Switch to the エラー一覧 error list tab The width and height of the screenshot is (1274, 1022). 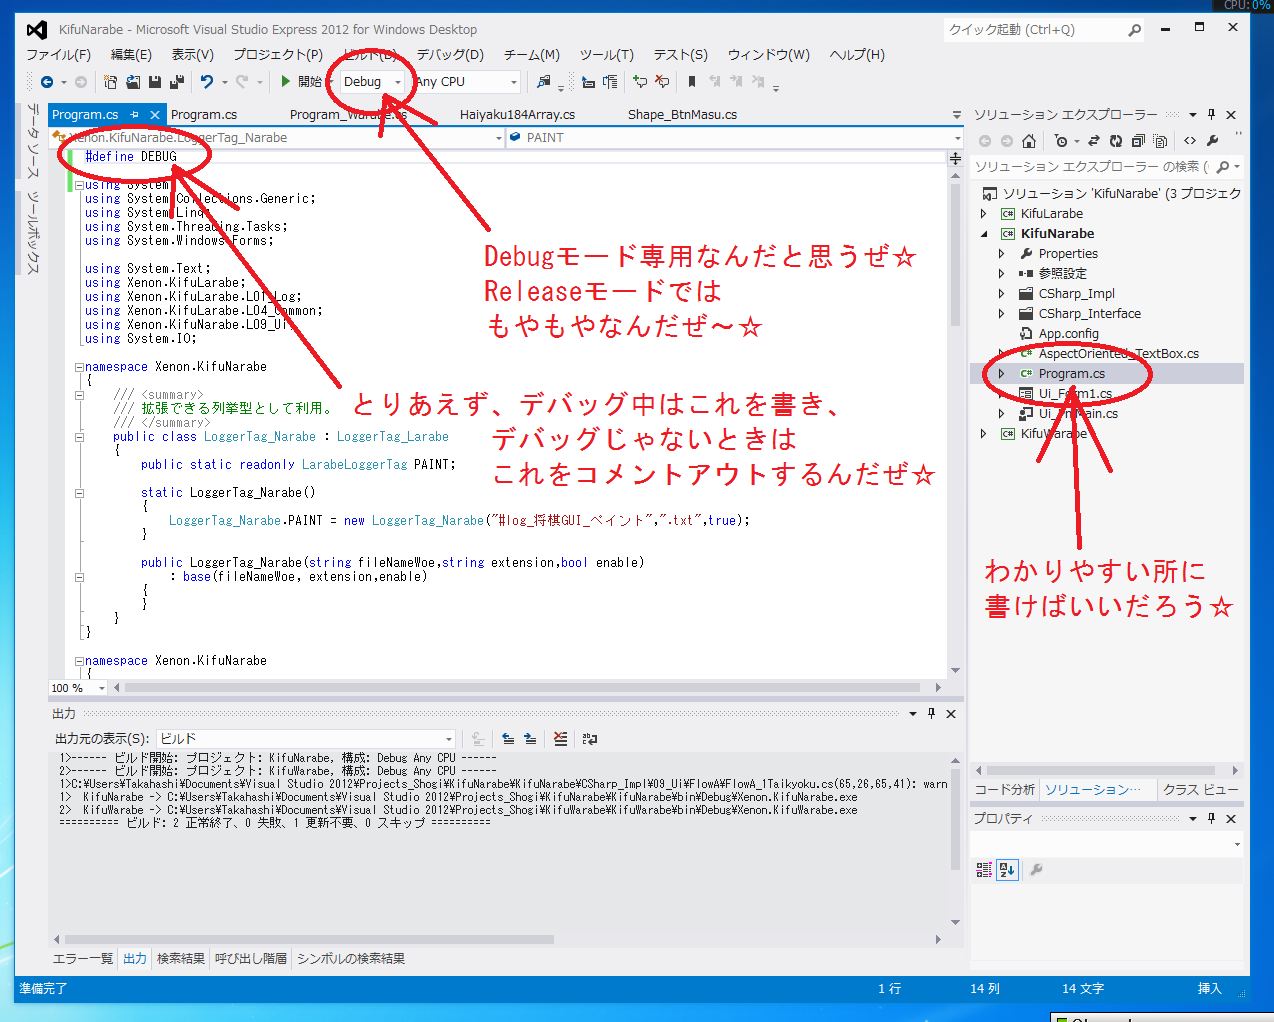[x=82, y=959]
